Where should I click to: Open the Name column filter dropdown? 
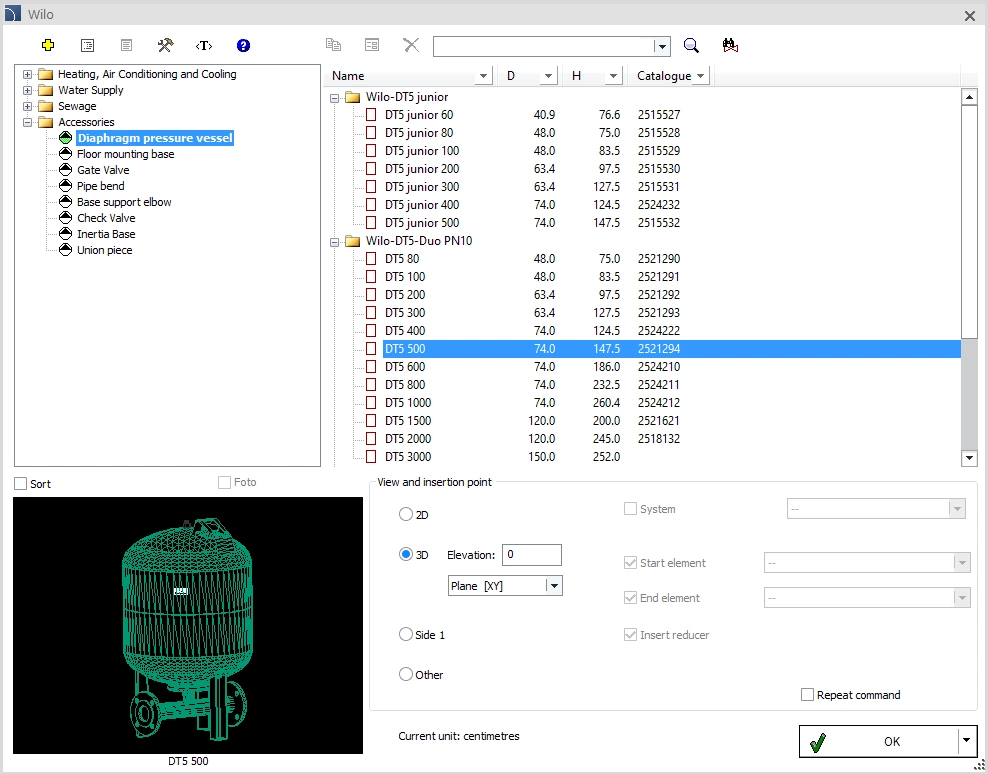pyautogui.click(x=483, y=76)
